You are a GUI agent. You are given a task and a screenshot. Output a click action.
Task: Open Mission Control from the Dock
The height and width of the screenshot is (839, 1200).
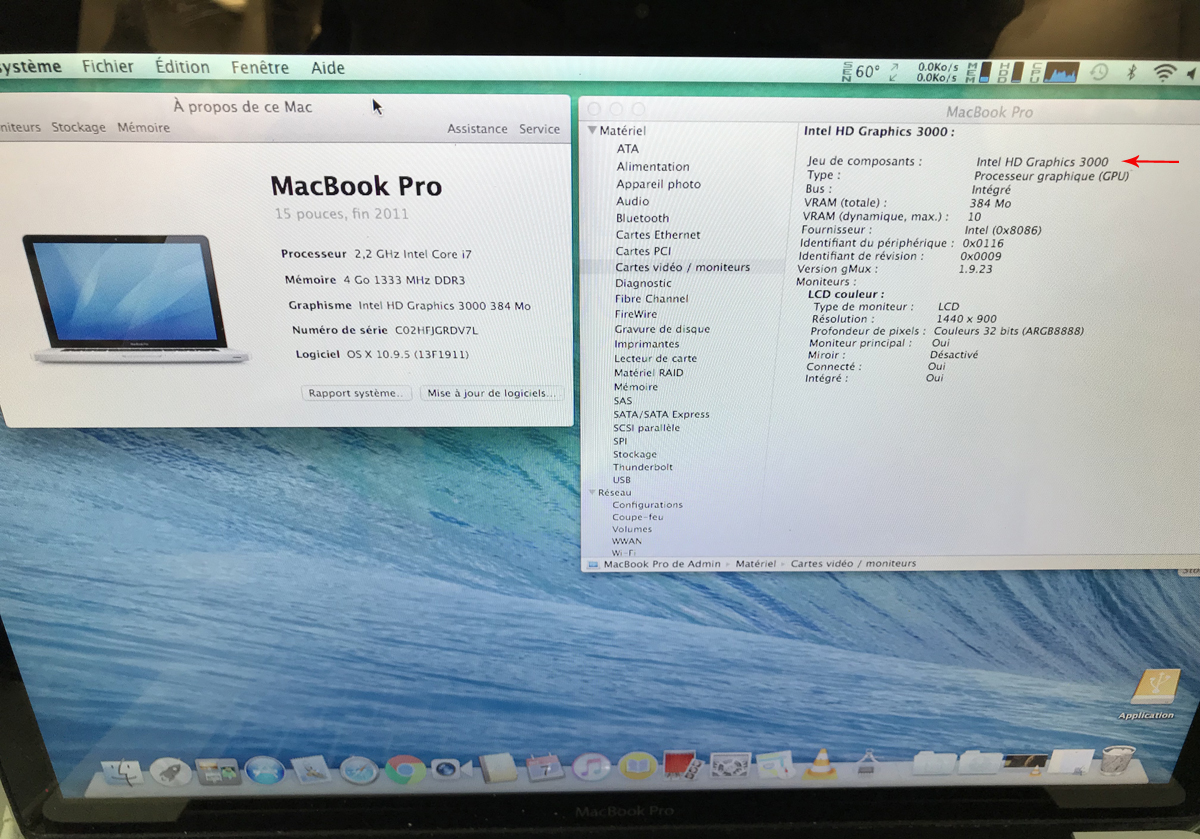tap(216, 770)
